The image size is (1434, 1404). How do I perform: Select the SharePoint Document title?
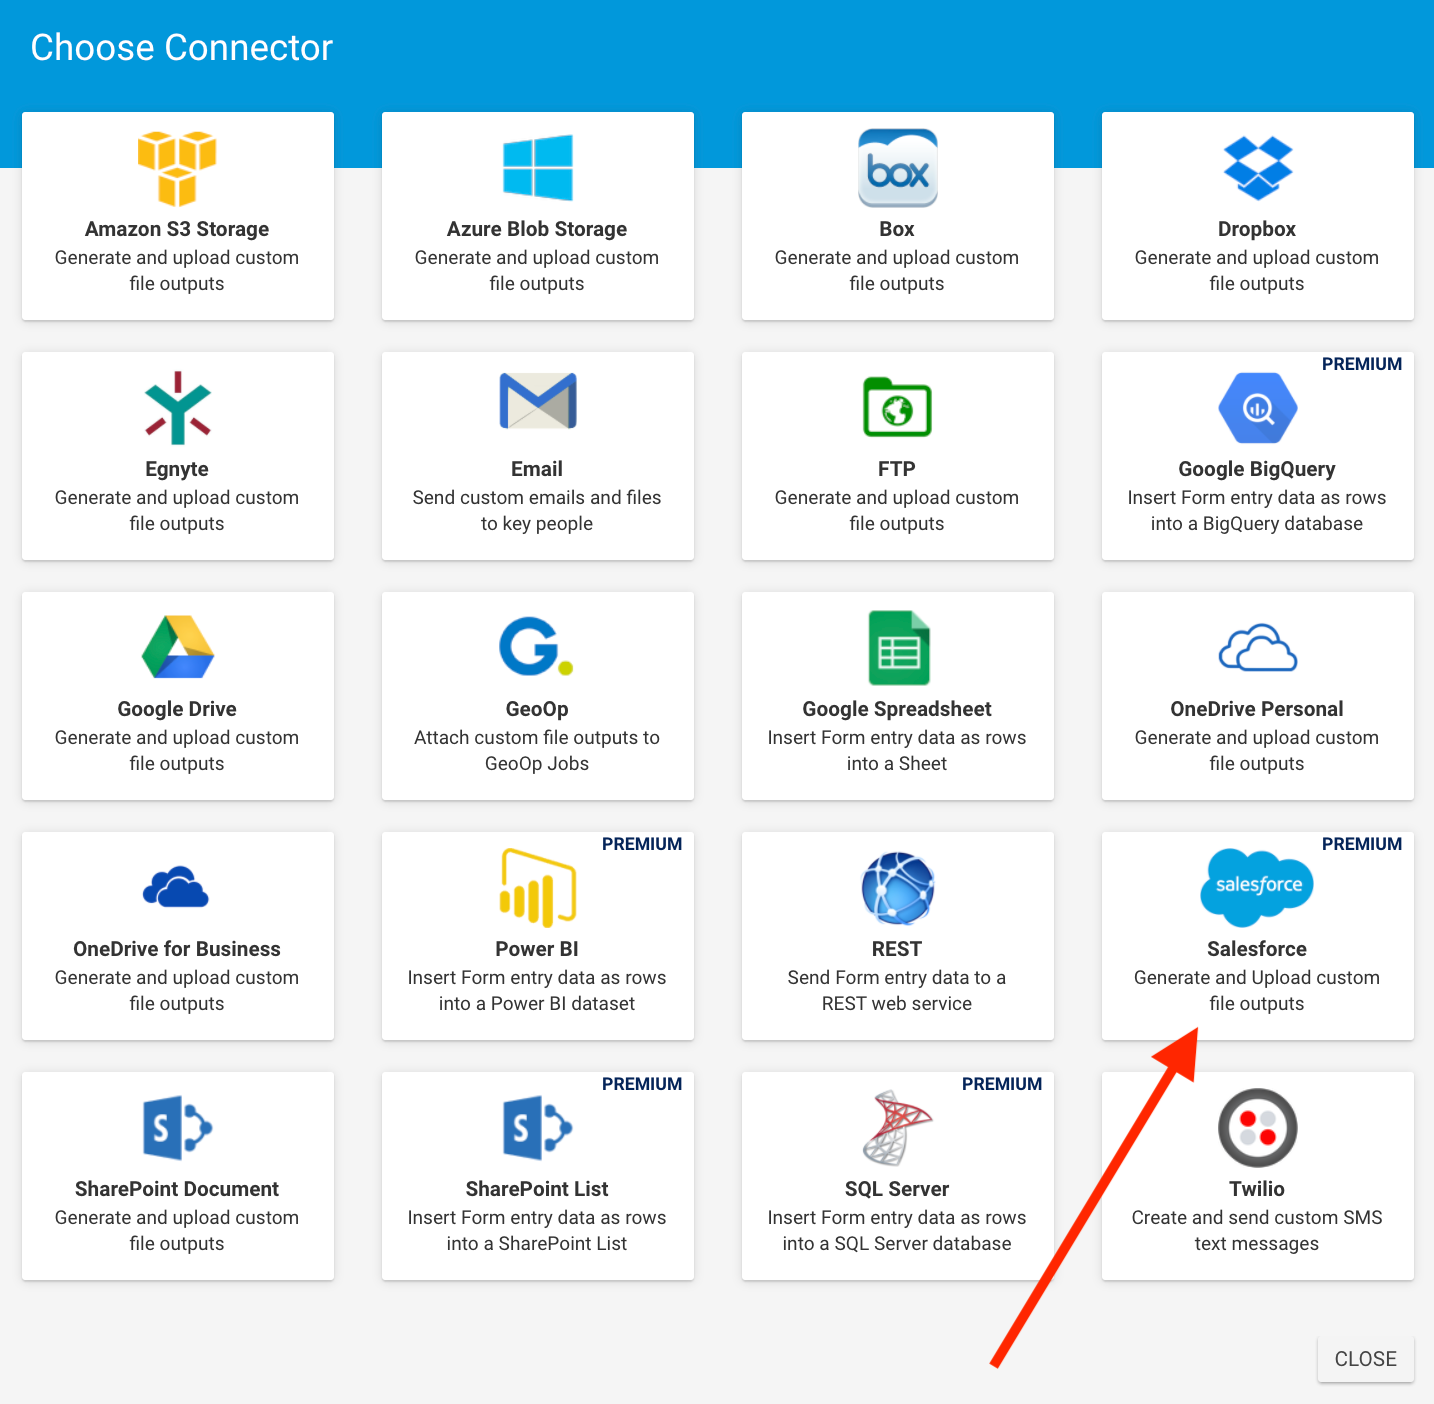(177, 1189)
